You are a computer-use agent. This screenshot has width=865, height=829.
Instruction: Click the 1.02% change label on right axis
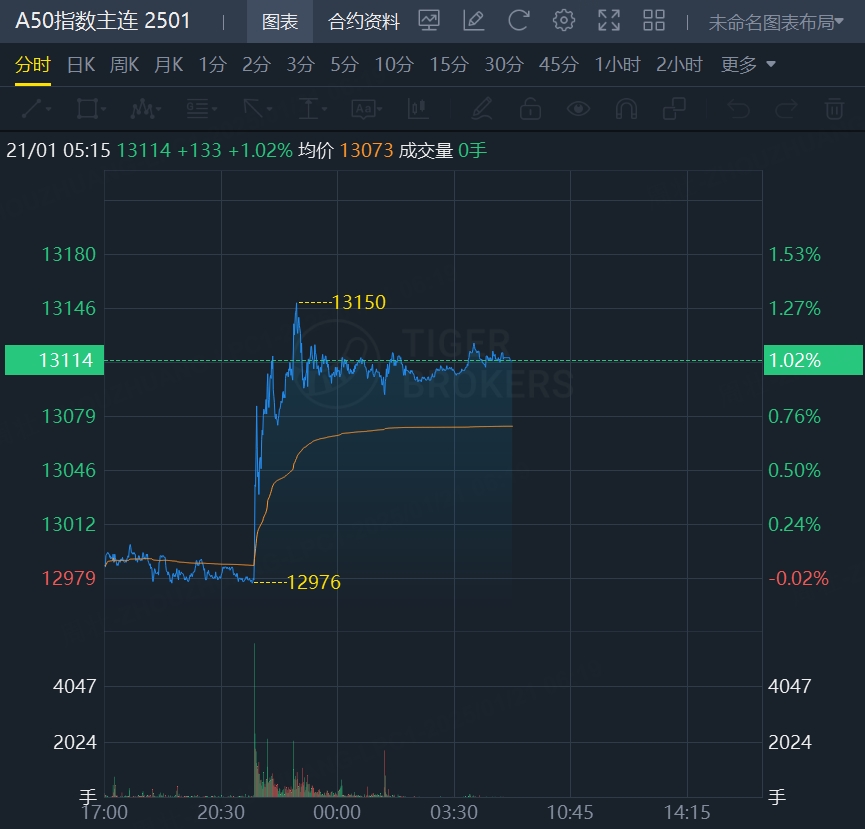[813, 360]
